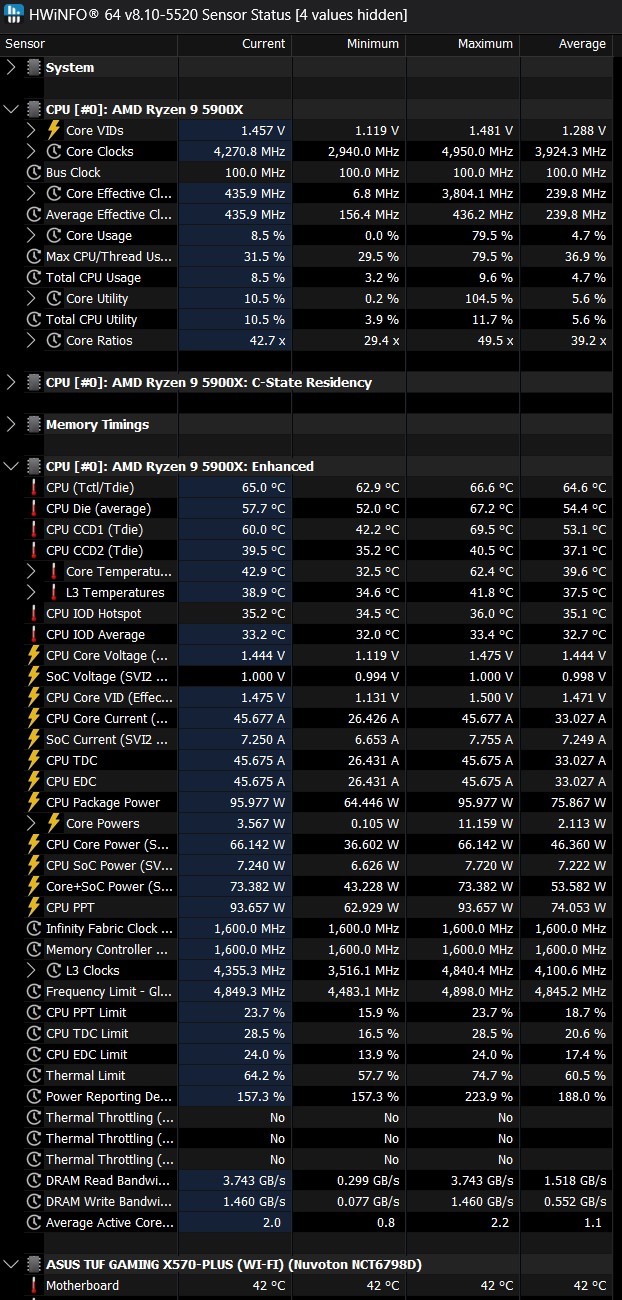The width and height of the screenshot is (622, 1300).
Task: Expand the C-State Residency group
Action: 11,383
